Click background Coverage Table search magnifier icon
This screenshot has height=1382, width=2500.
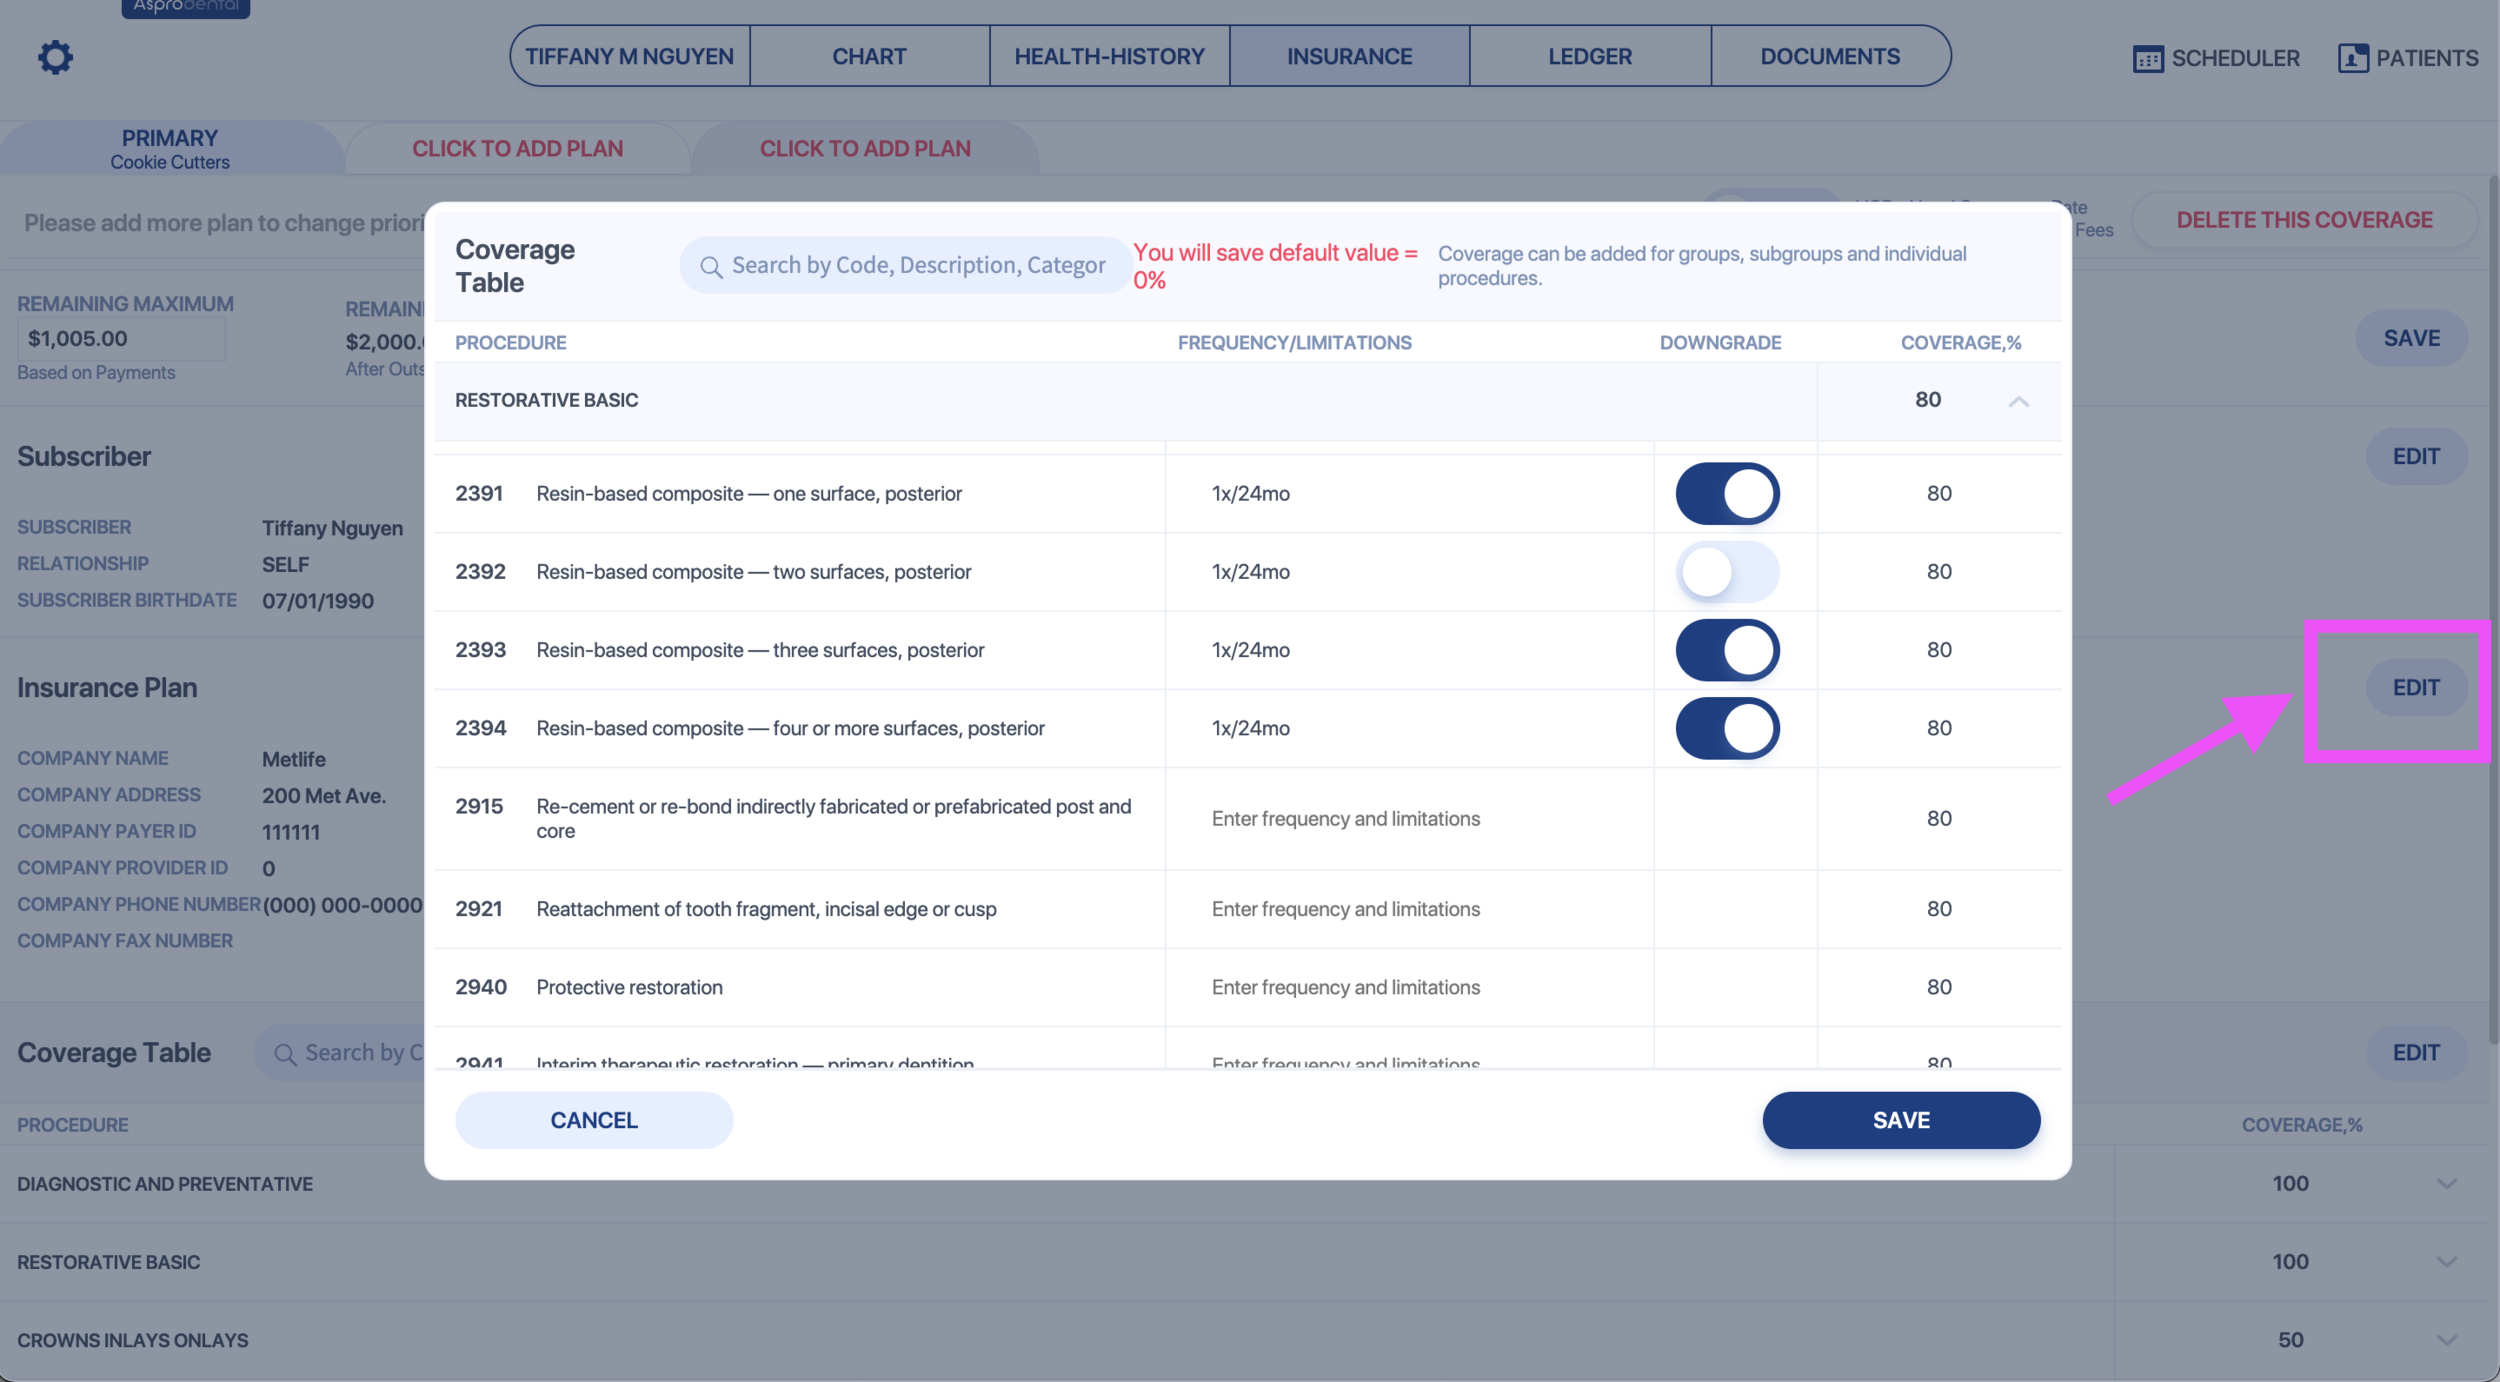(x=285, y=1054)
